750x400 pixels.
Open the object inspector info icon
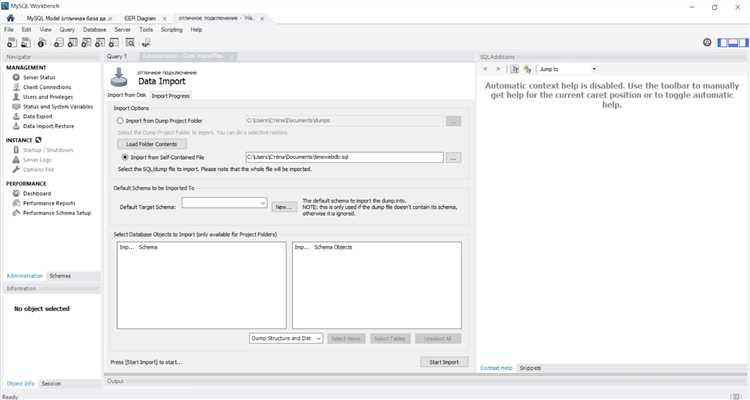pyautogui.click(x=42, y=43)
